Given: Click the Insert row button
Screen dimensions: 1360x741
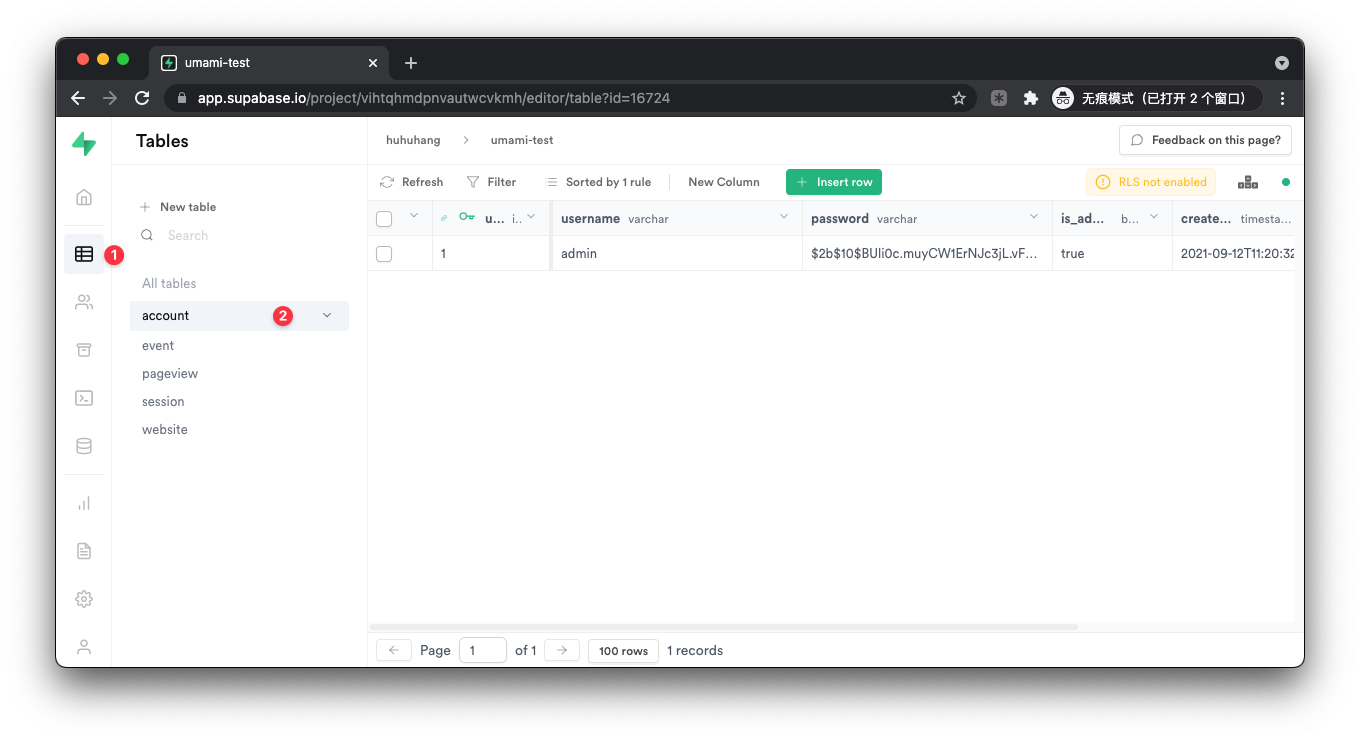Looking at the screenshot, I should point(834,182).
